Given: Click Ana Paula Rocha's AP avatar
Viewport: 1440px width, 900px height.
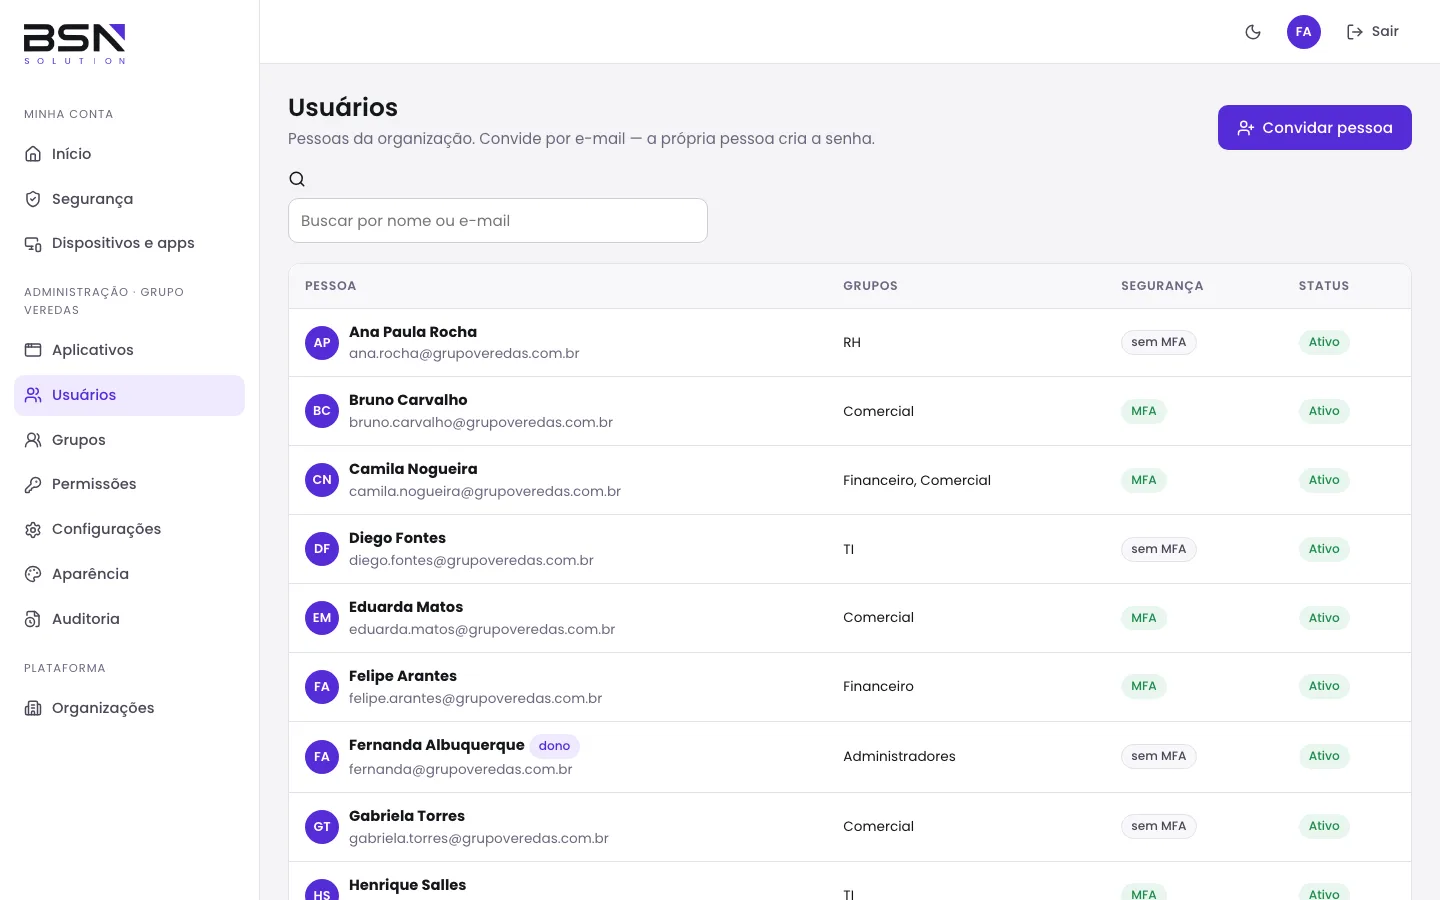Looking at the screenshot, I should [x=322, y=343].
